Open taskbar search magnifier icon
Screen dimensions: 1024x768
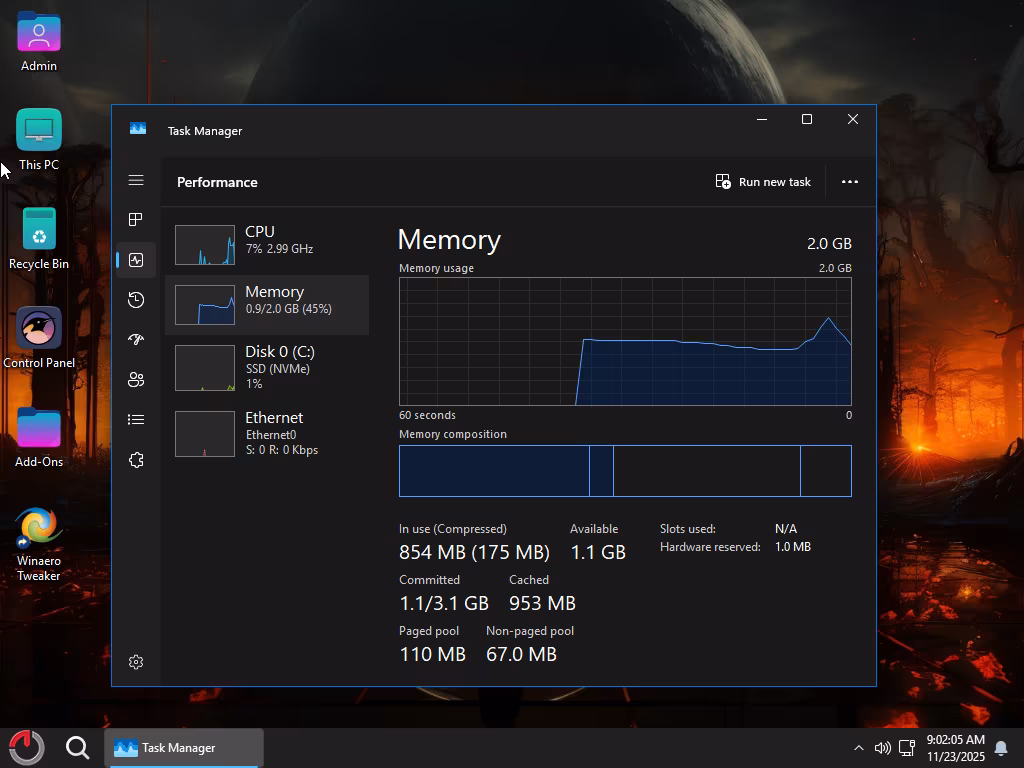pos(77,747)
